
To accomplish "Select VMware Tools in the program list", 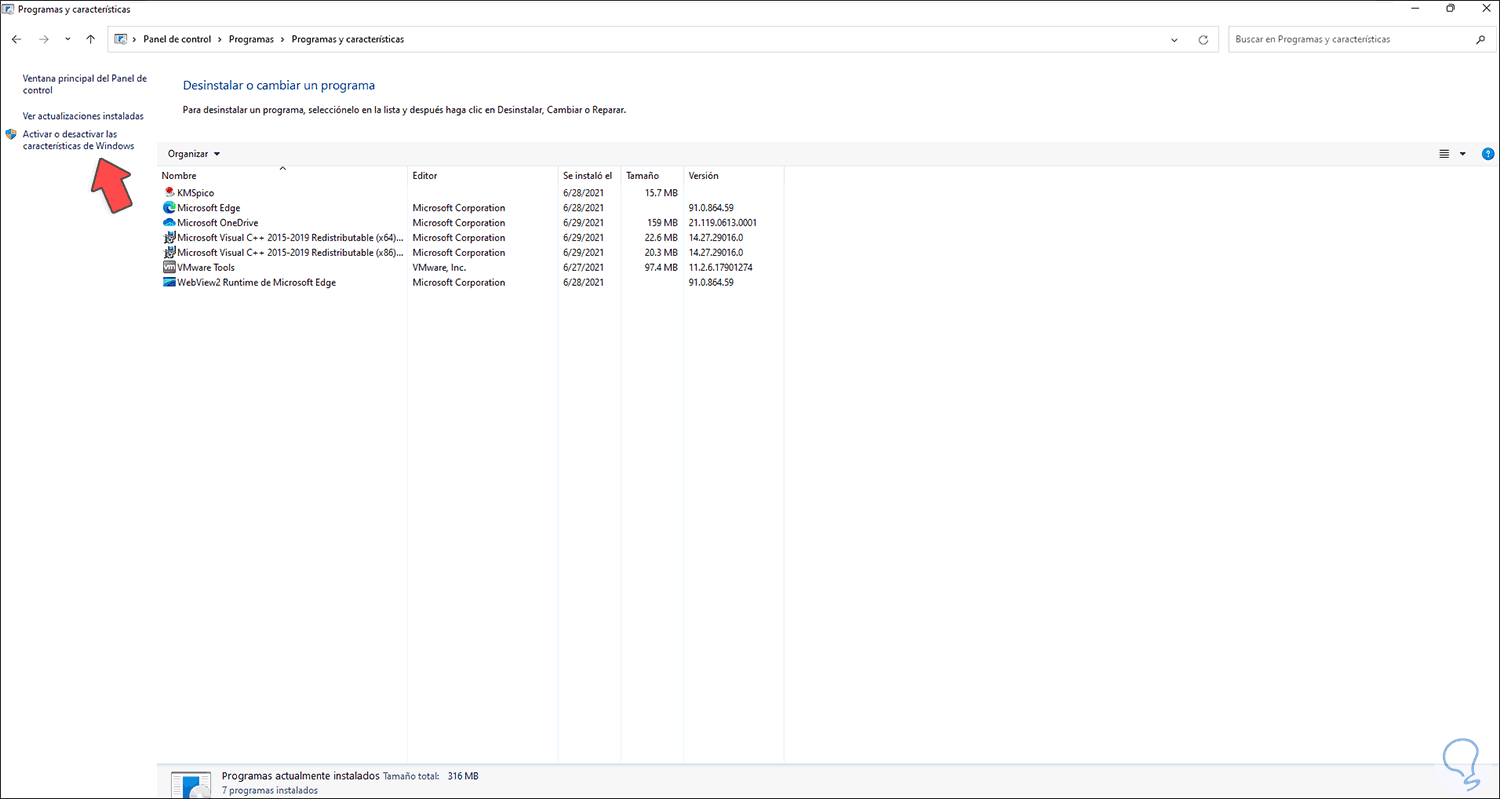I will point(471,268).
